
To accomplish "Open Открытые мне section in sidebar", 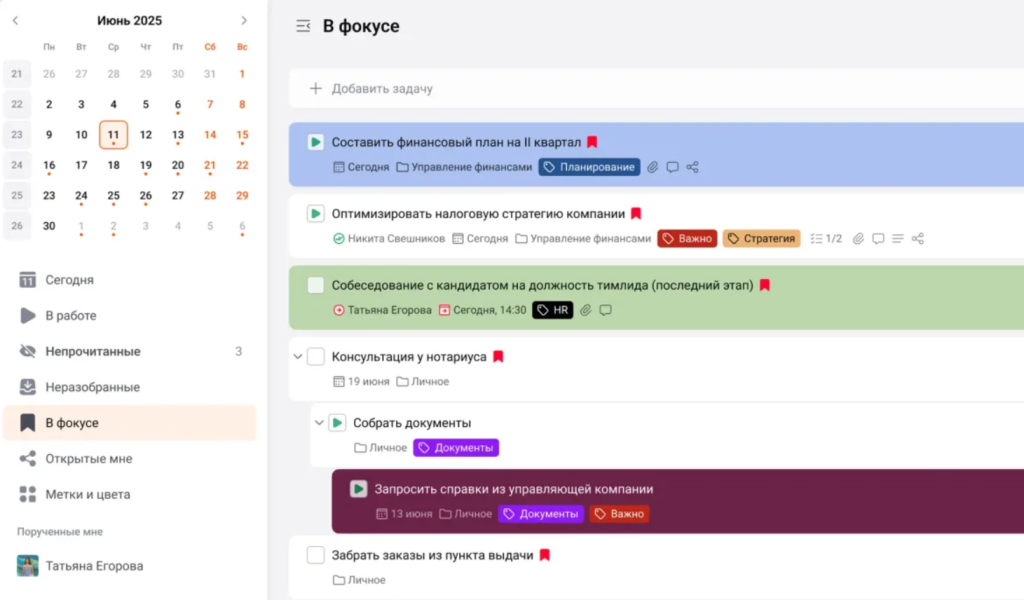I will [130, 459].
